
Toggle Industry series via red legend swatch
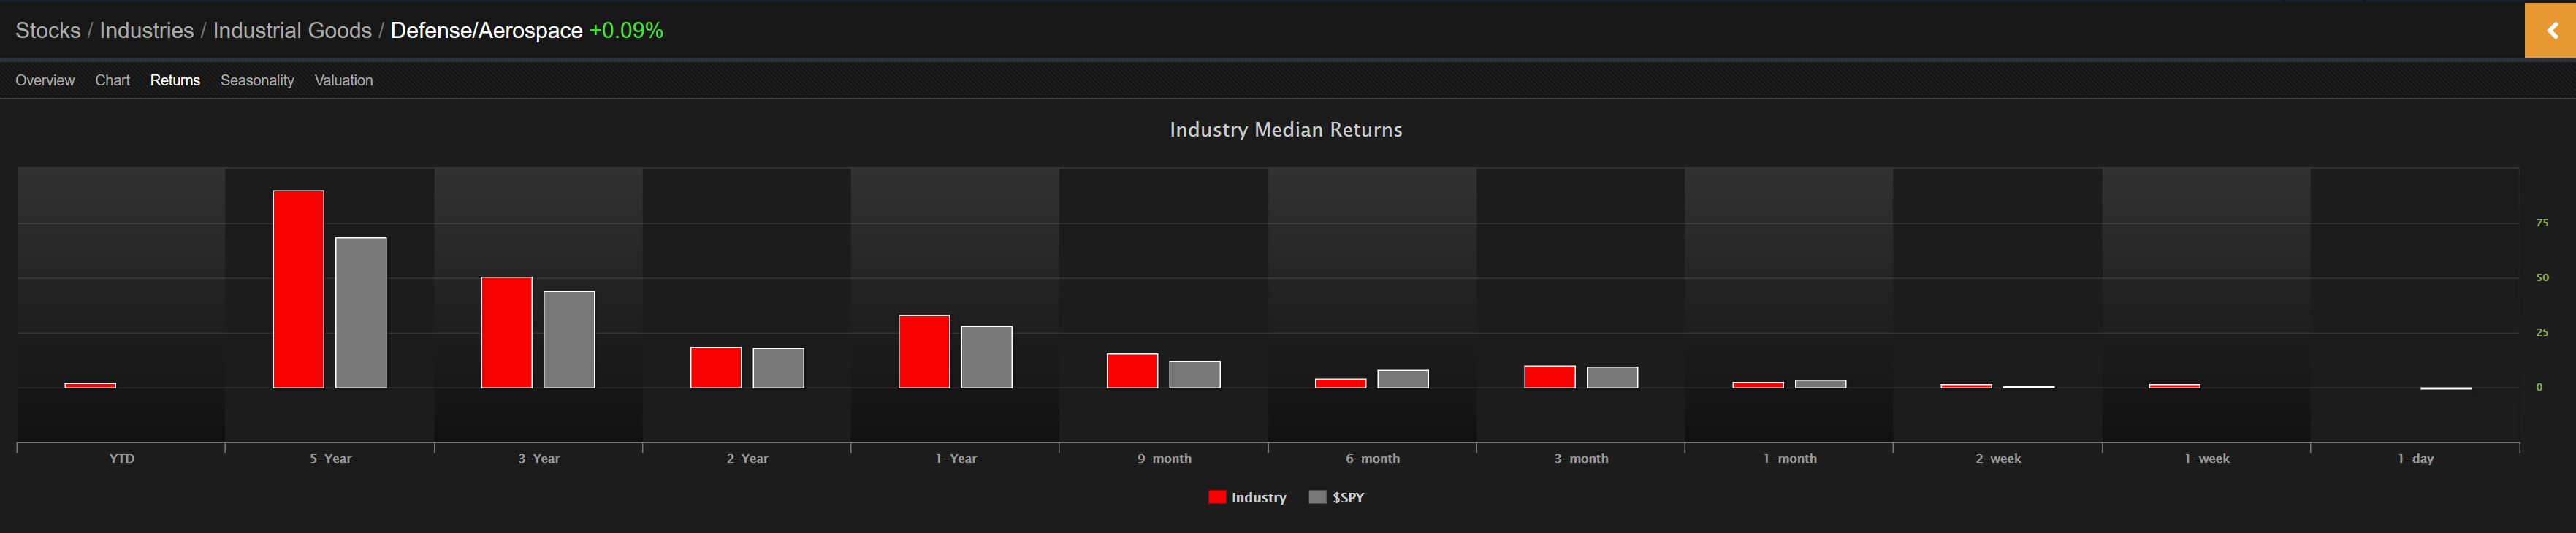click(x=1217, y=497)
